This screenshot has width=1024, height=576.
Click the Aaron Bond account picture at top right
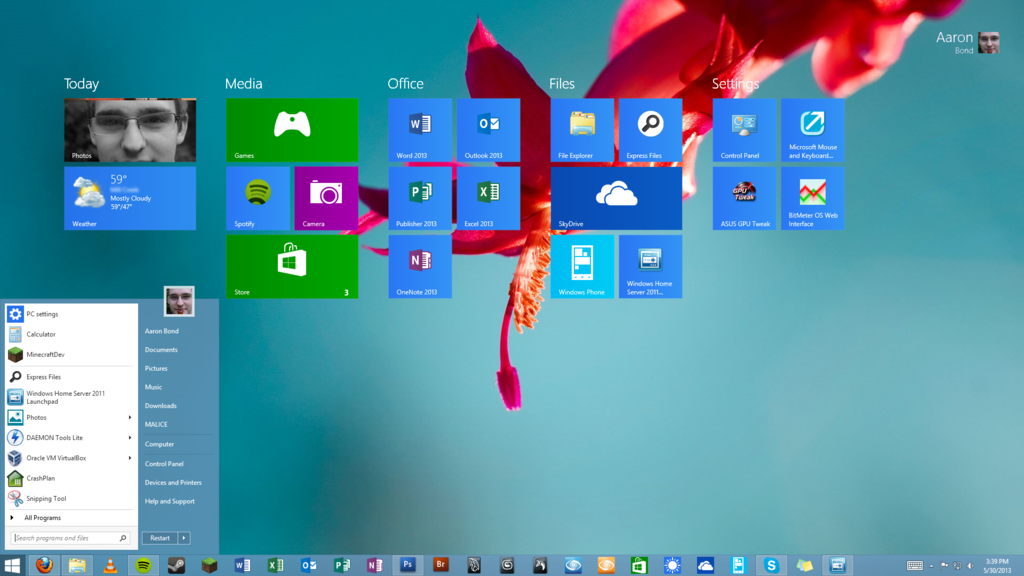point(989,42)
